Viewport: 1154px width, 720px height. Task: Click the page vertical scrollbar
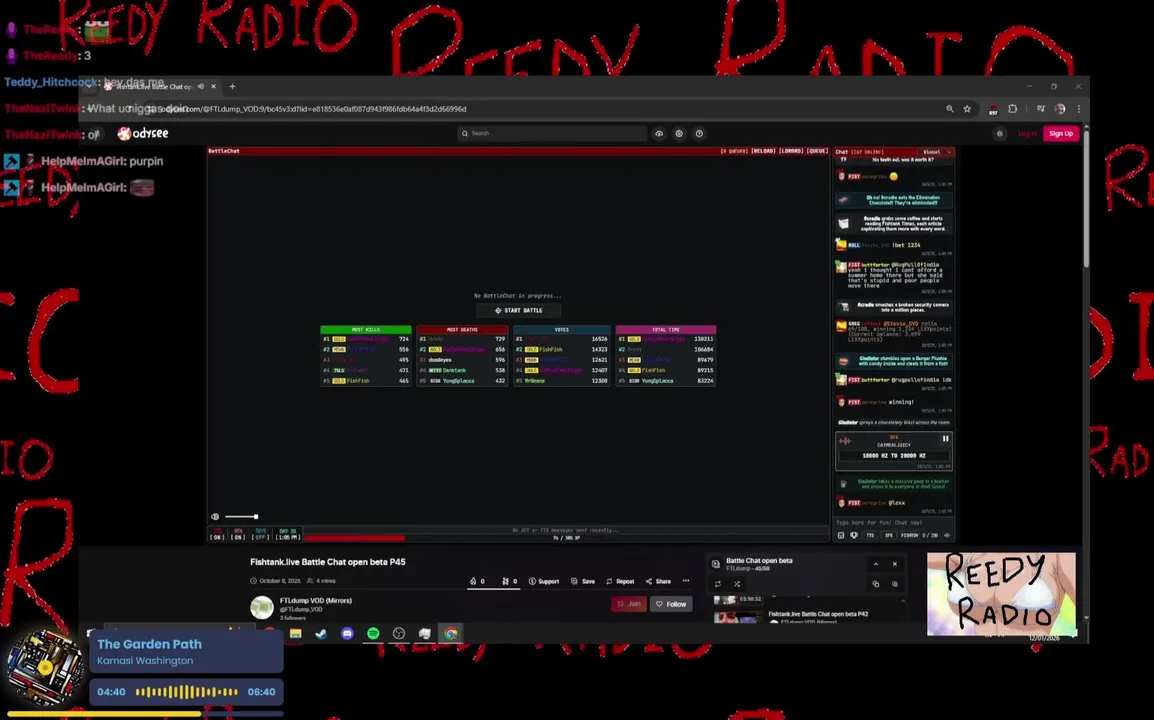(x=1086, y=199)
